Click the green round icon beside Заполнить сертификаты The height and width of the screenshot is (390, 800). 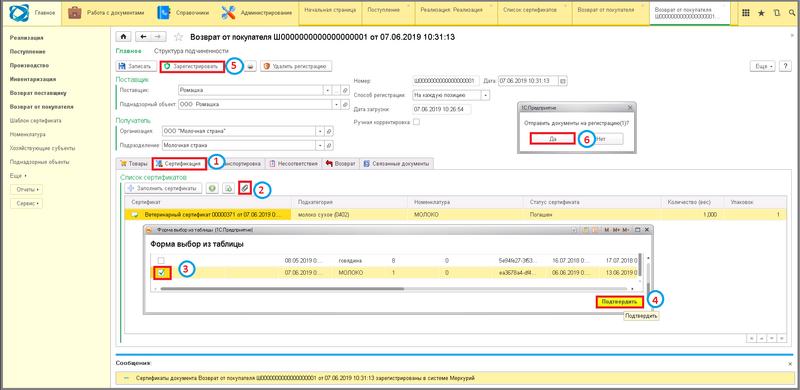point(212,188)
